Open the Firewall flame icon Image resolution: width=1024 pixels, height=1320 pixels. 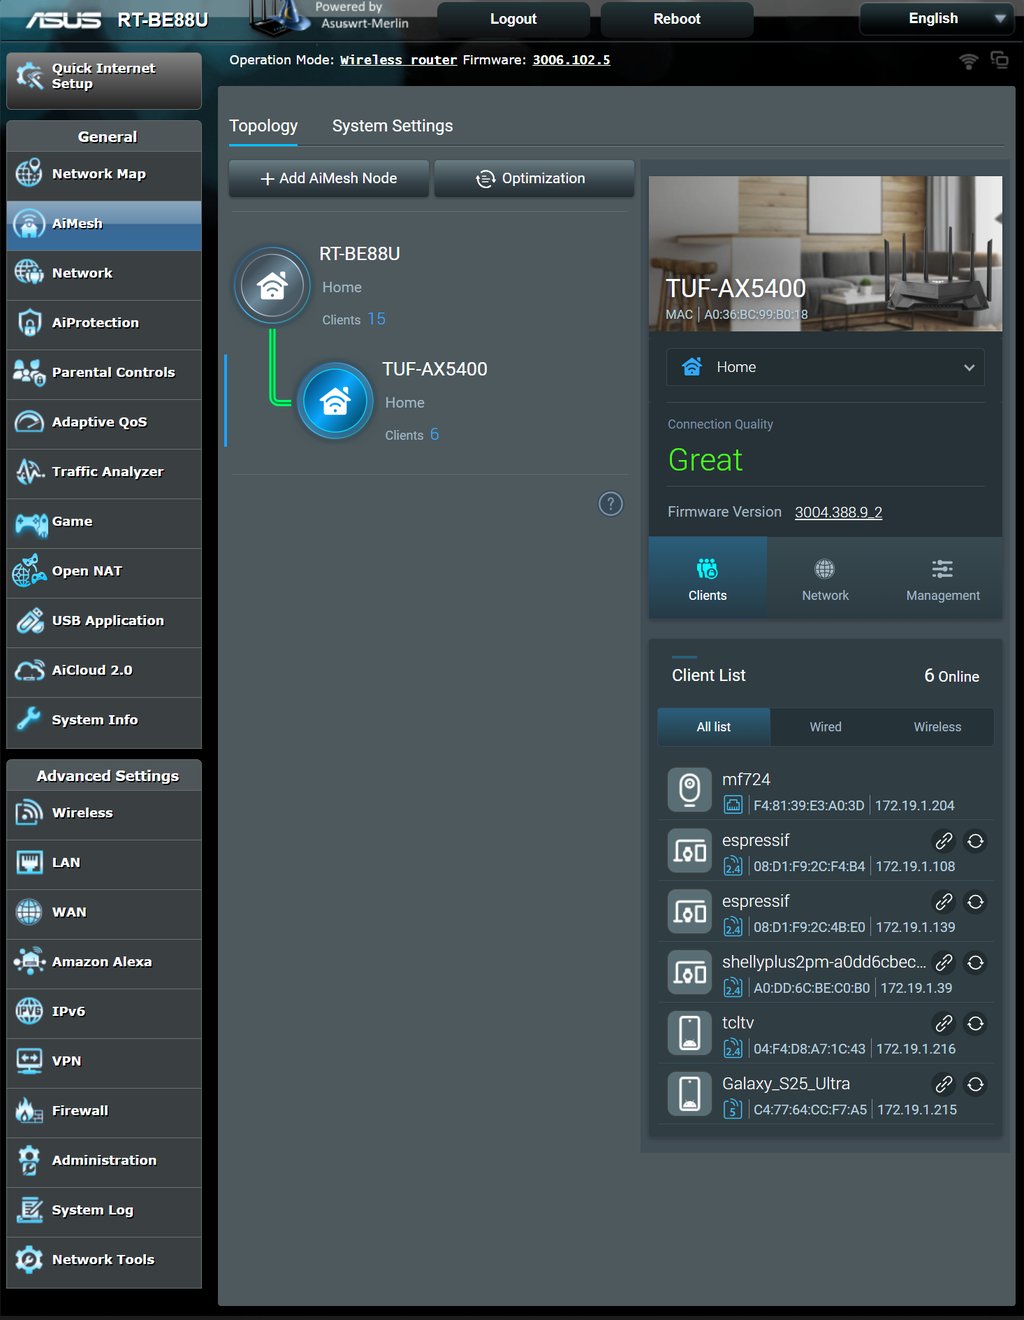point(29,1110)
